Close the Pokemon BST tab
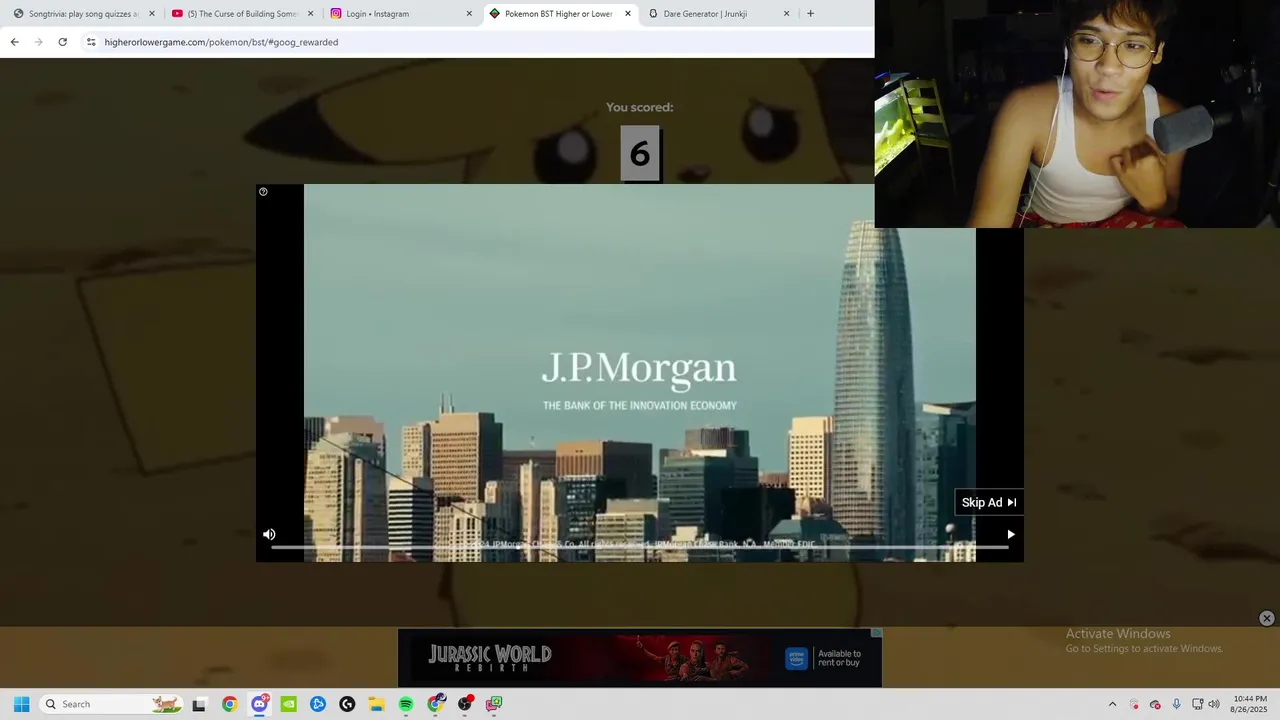The width and height of the screenshot is (1280, 720). coord(628,14)
